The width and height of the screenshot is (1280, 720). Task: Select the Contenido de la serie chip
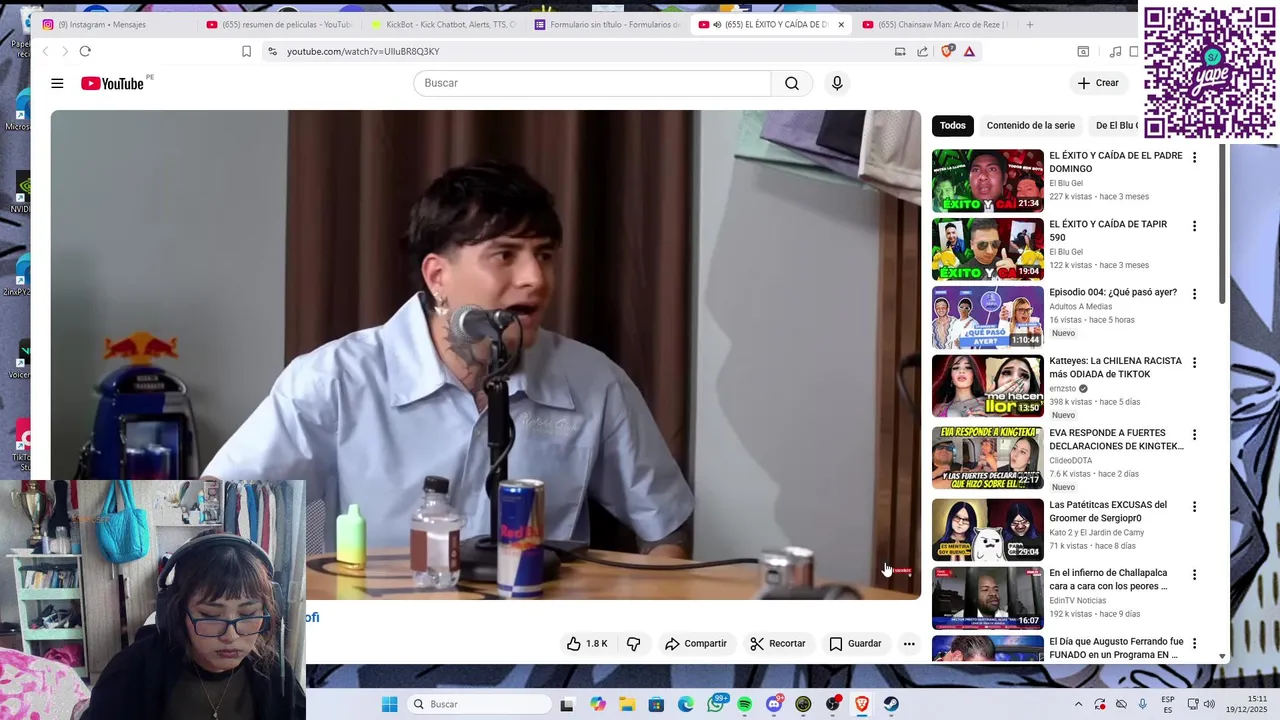pos(1031,126)
